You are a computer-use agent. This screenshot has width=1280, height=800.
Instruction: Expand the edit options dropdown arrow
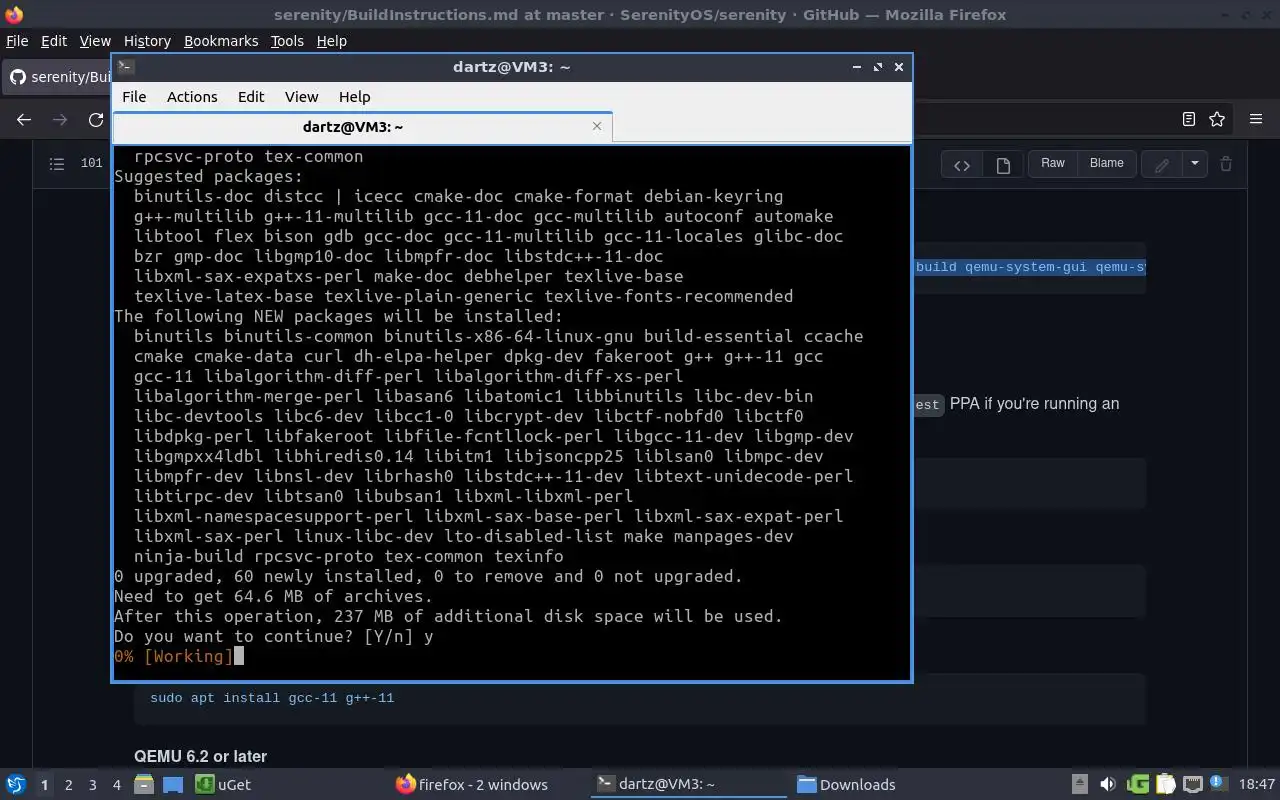[x=1195, y=164]
